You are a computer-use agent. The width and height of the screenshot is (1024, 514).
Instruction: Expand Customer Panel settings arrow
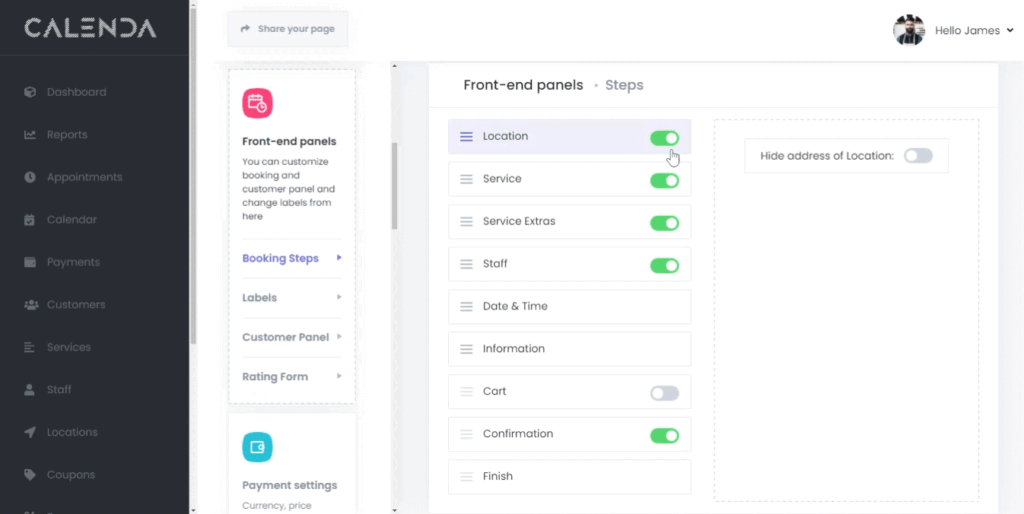[x=339, y=337]
